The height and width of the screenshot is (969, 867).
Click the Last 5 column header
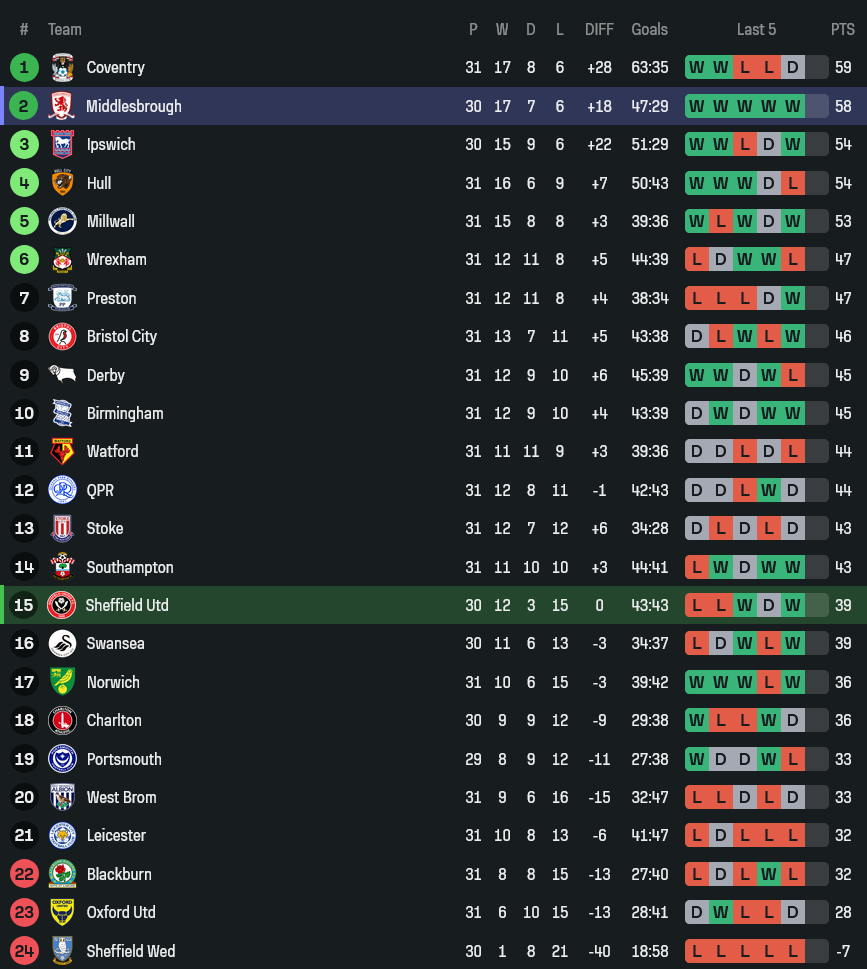coord(756,29)
